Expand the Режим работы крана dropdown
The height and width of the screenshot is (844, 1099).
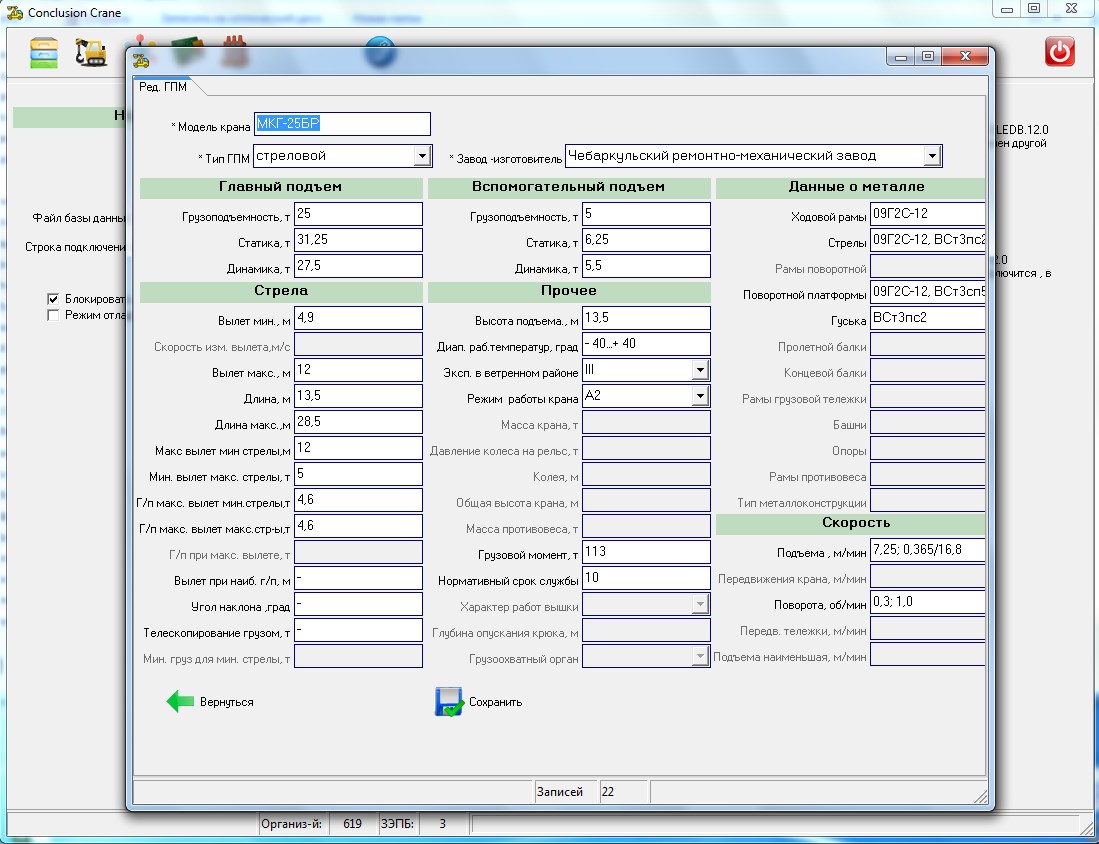coord(699,396)
